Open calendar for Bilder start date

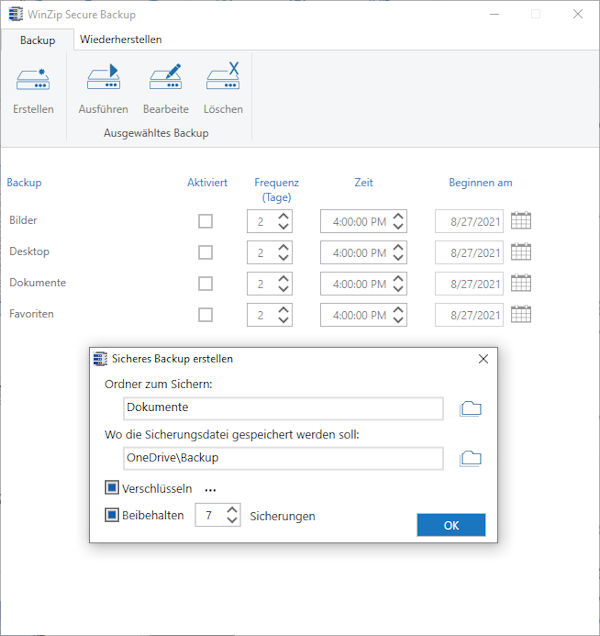tap(521, 221)
